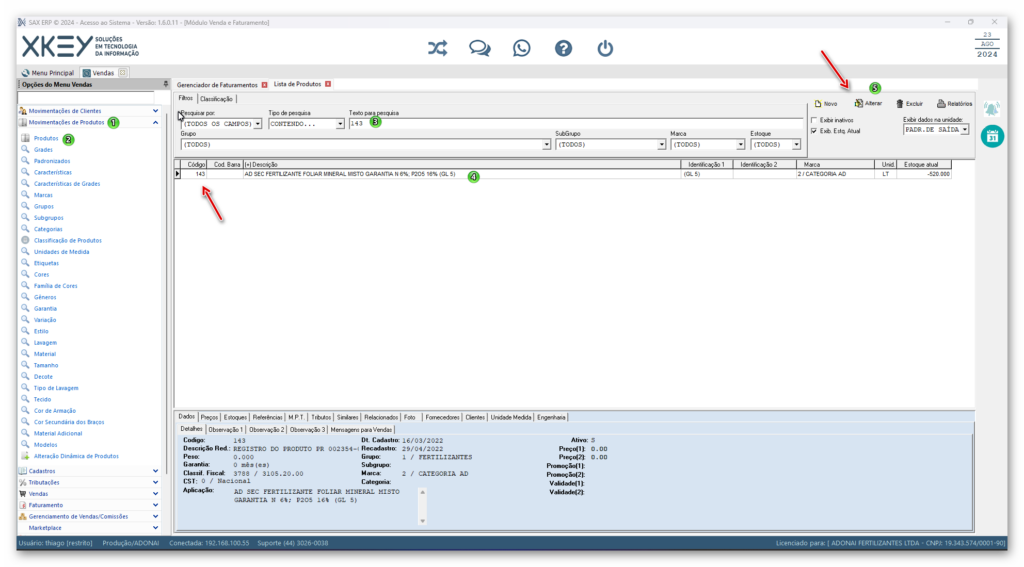Screen dimensions: 1024x567
Task: Collapse Movimentações de Produtos section
Action: (155, 122)
